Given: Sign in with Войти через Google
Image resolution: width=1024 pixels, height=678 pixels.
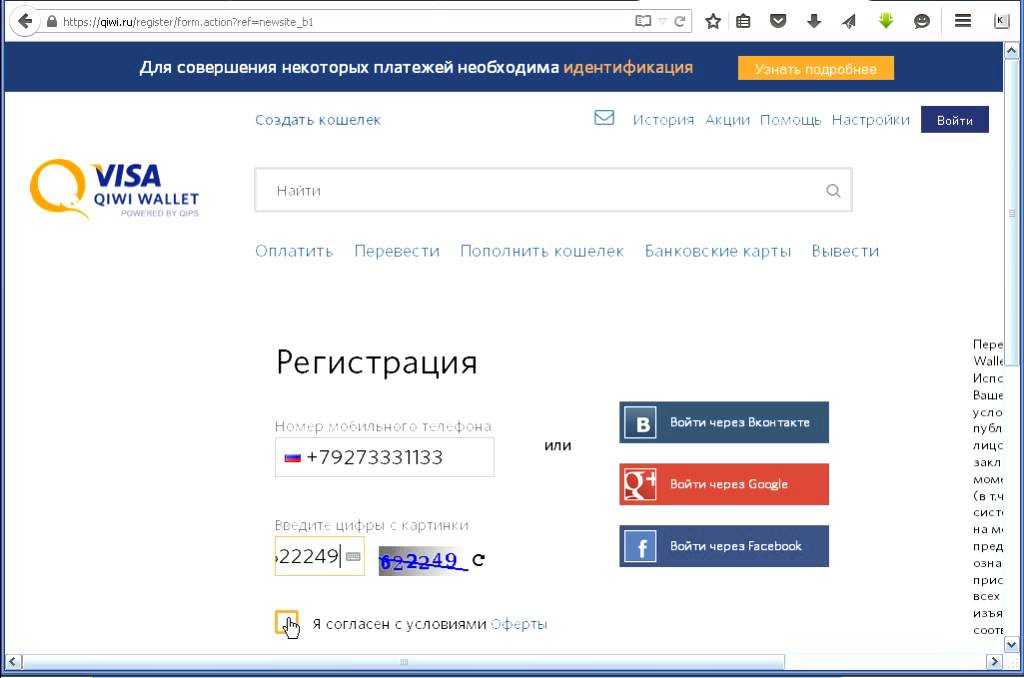Looking at the screenshot, I should coord(724,484).
